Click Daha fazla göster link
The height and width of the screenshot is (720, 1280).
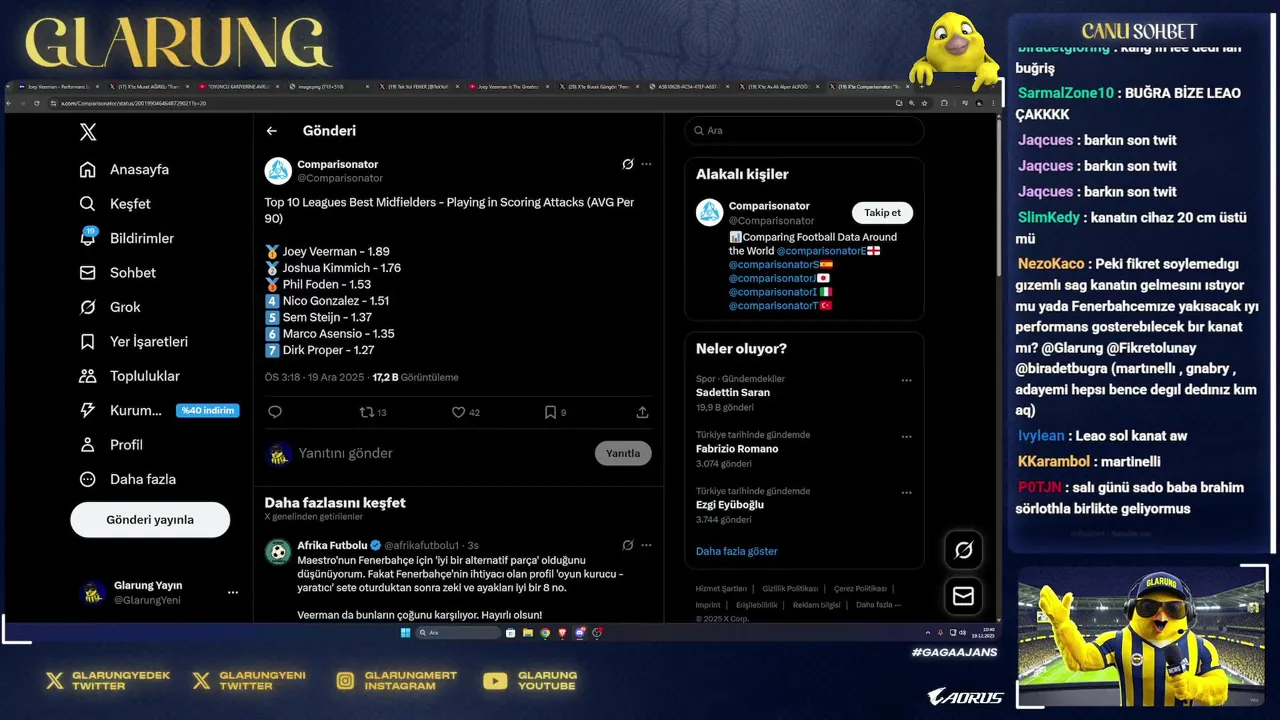click(736, 551)
